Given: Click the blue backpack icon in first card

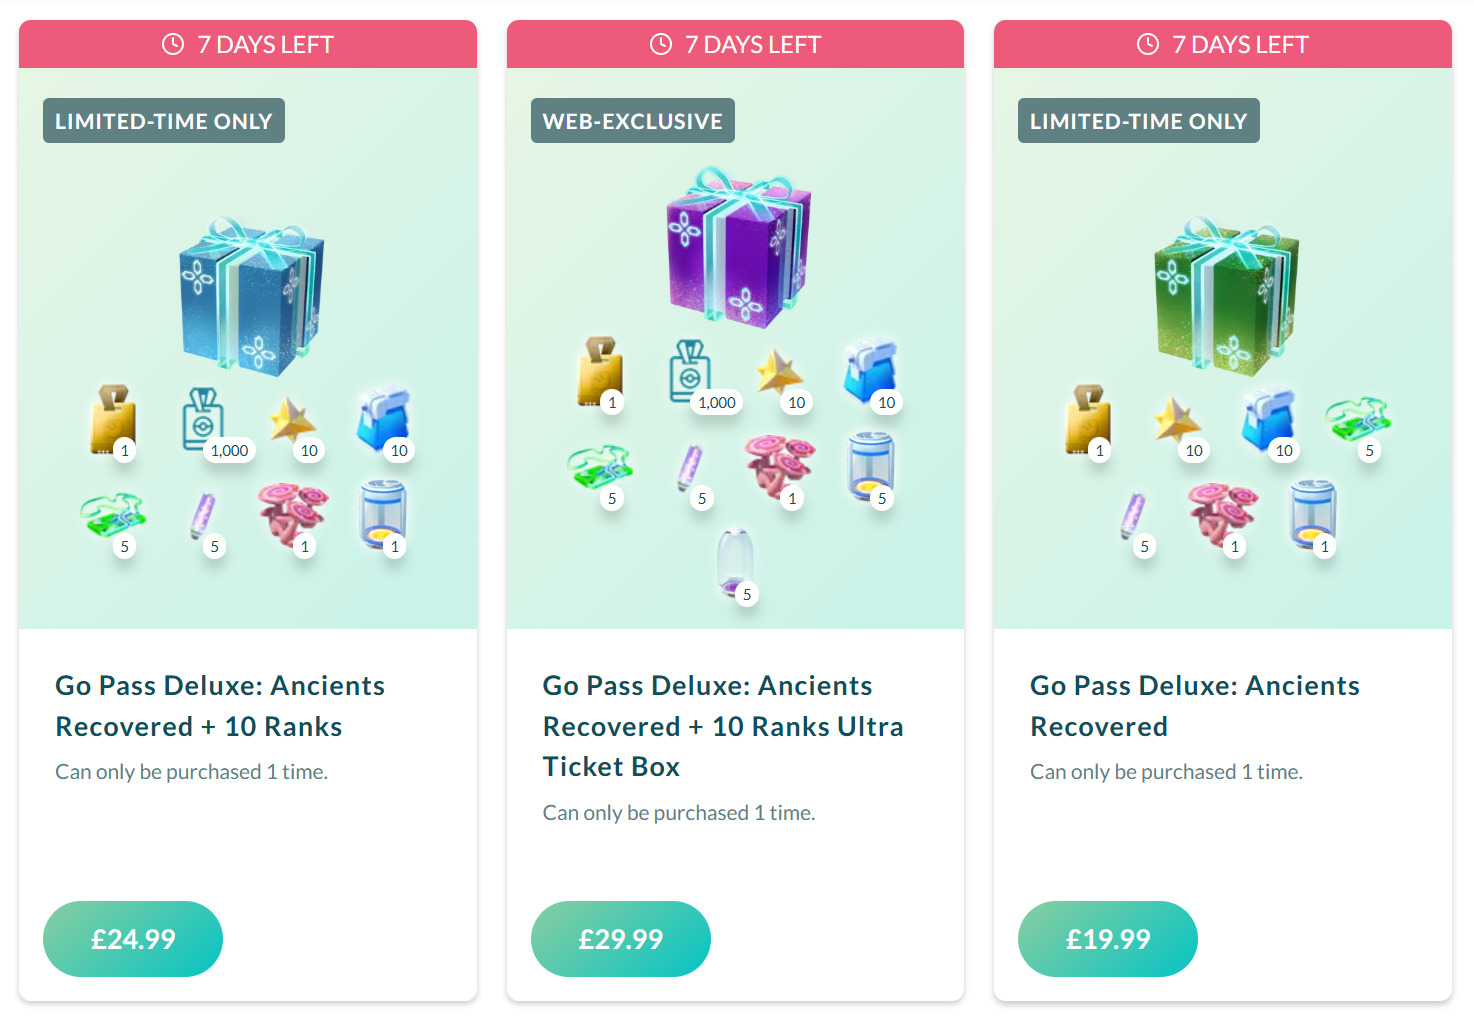Looking at the screenshot, I should (x=383, y=420).
